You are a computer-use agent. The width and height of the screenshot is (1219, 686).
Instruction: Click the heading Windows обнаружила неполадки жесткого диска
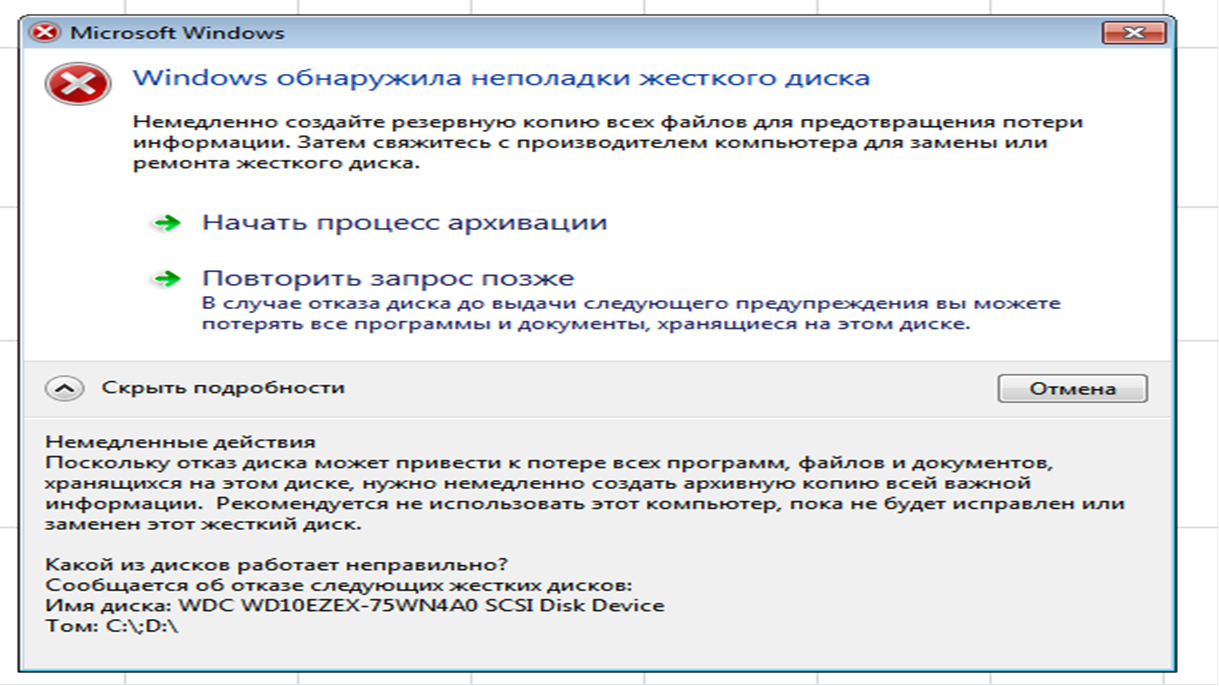(x=501, y=78)
